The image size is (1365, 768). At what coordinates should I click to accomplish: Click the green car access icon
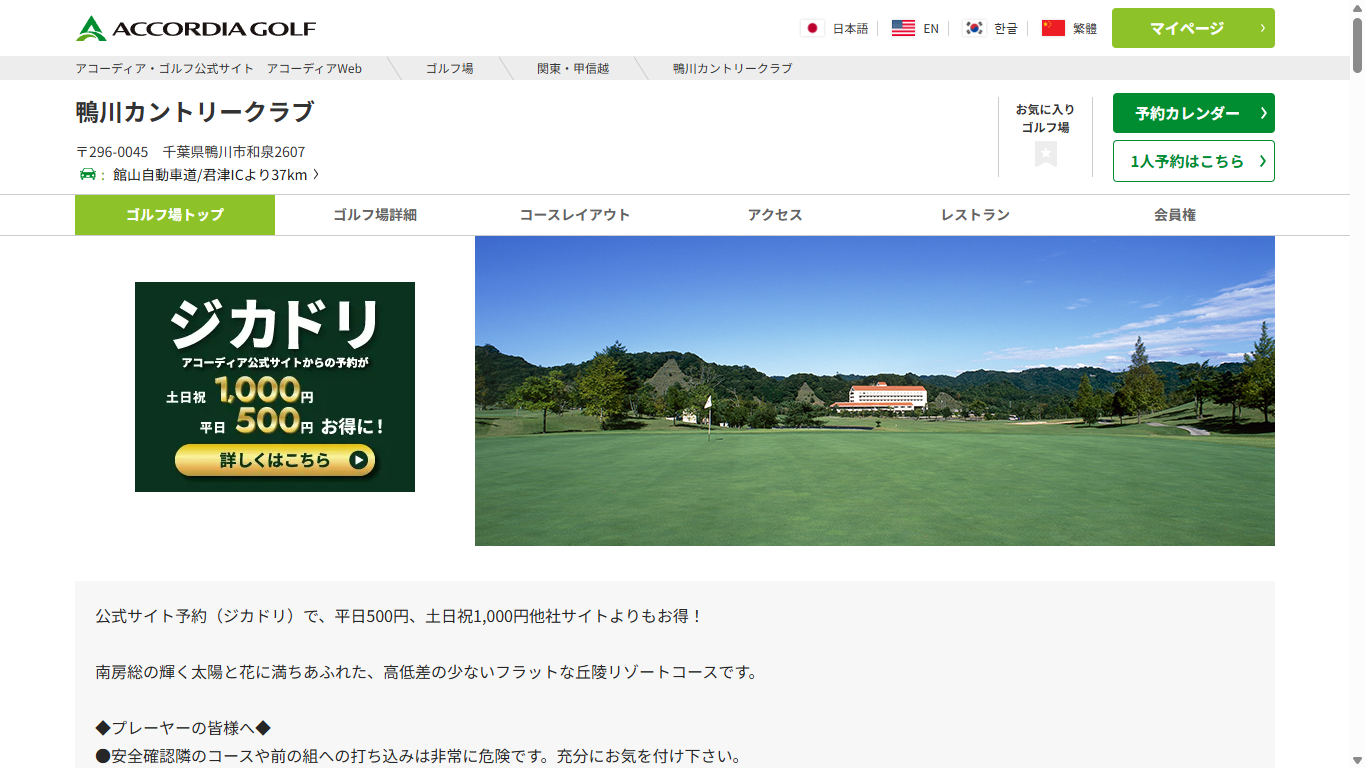(x=88, y=174)
